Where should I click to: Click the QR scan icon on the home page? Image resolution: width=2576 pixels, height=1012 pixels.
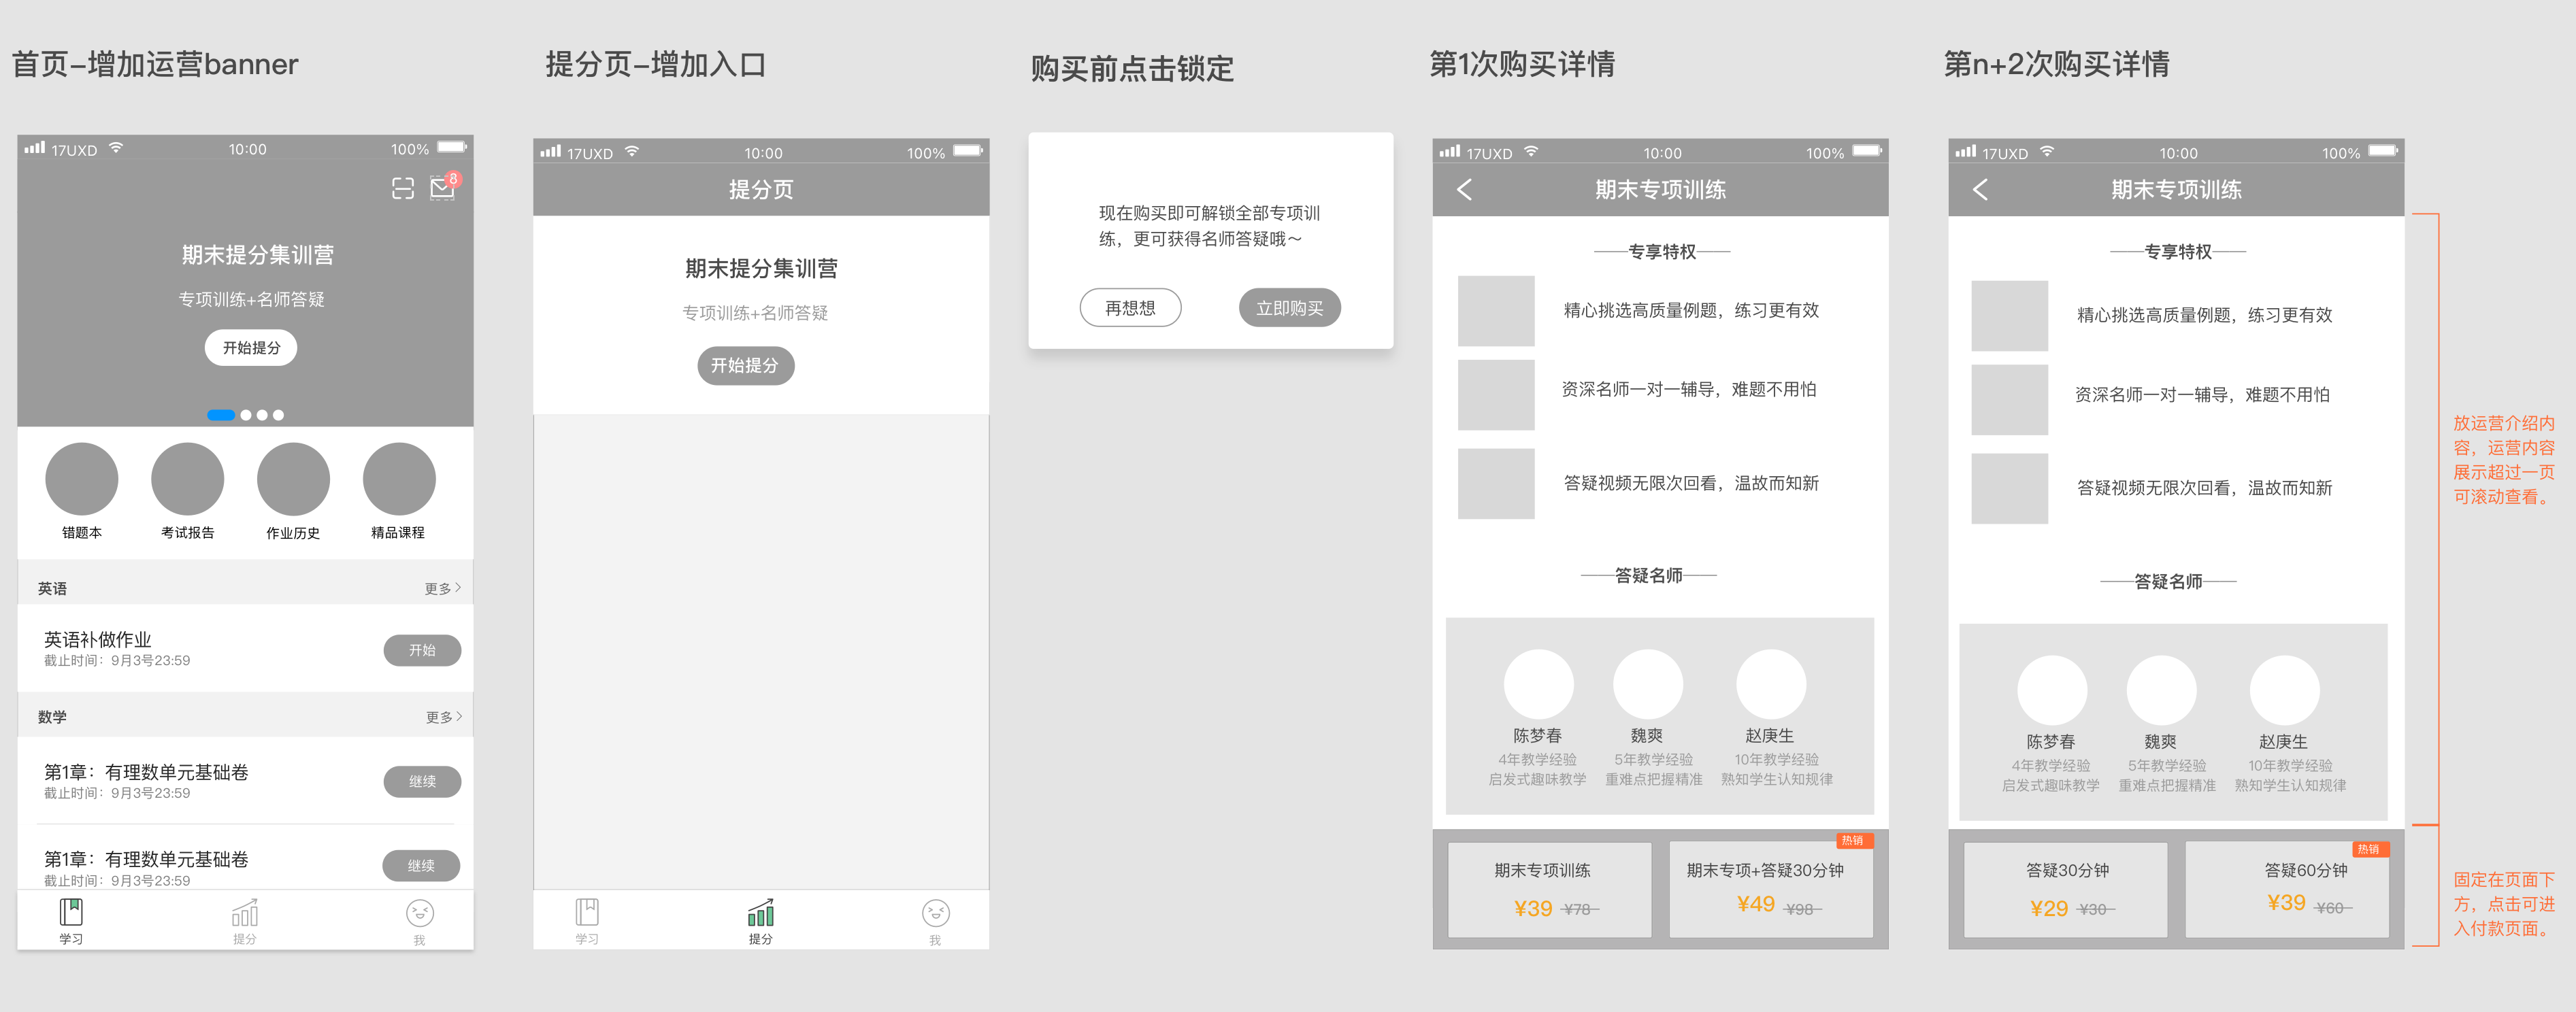(402, 188)
